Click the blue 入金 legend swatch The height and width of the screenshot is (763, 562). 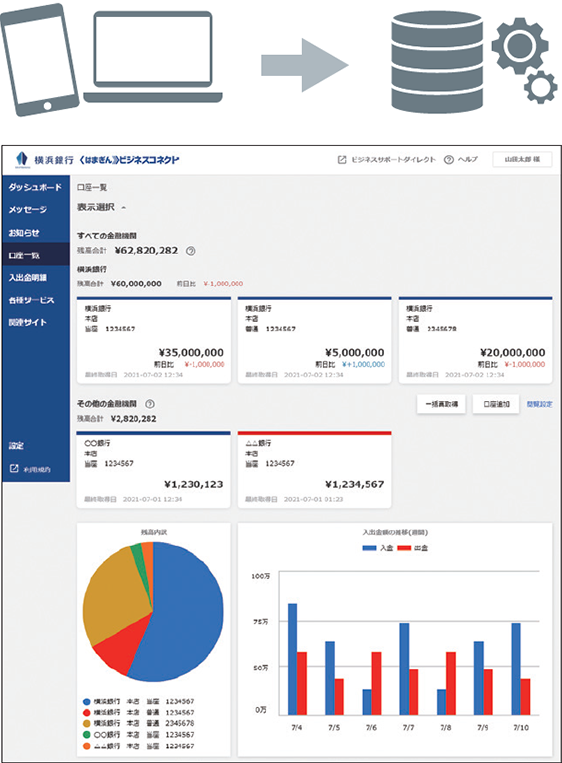point(369,548)
